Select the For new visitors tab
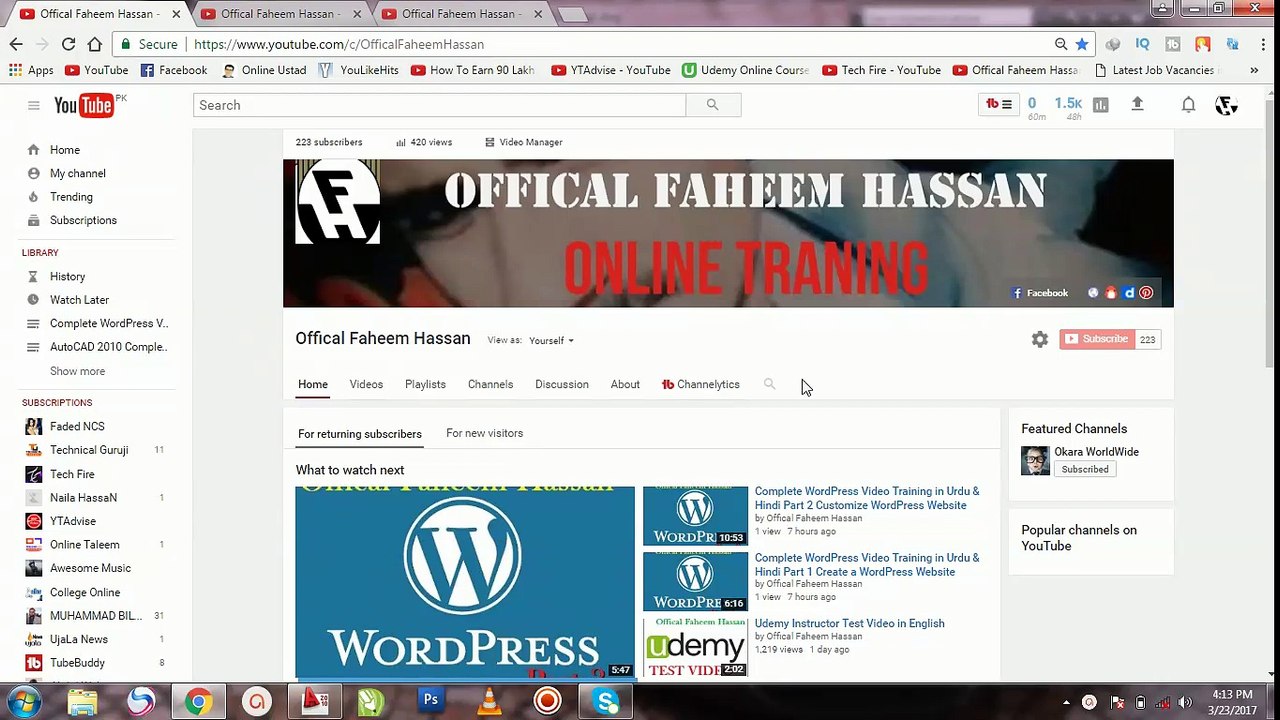The image size is (1280, 720). click(484, 433)
